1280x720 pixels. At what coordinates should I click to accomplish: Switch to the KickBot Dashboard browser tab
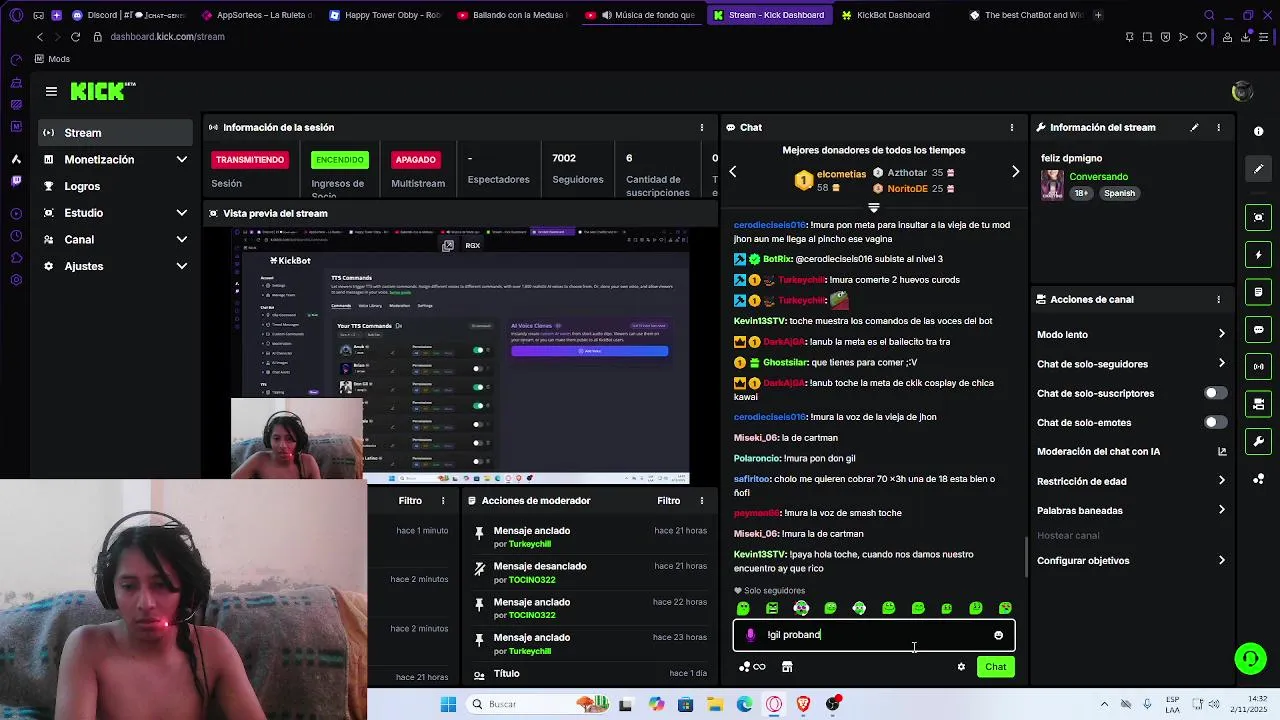[893, 15]
